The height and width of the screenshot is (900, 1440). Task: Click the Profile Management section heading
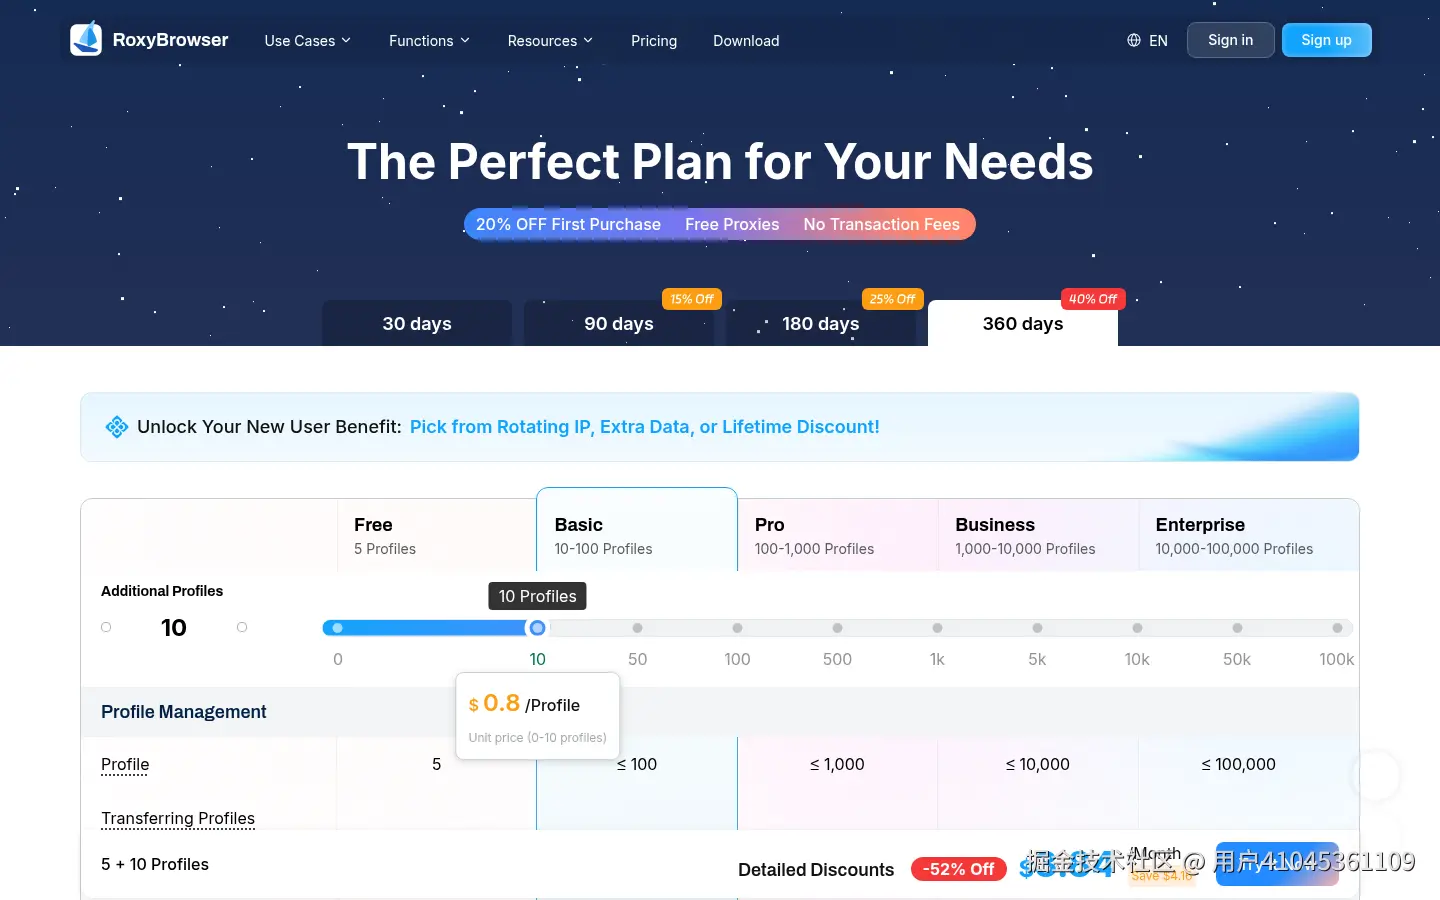pos(184,712)
